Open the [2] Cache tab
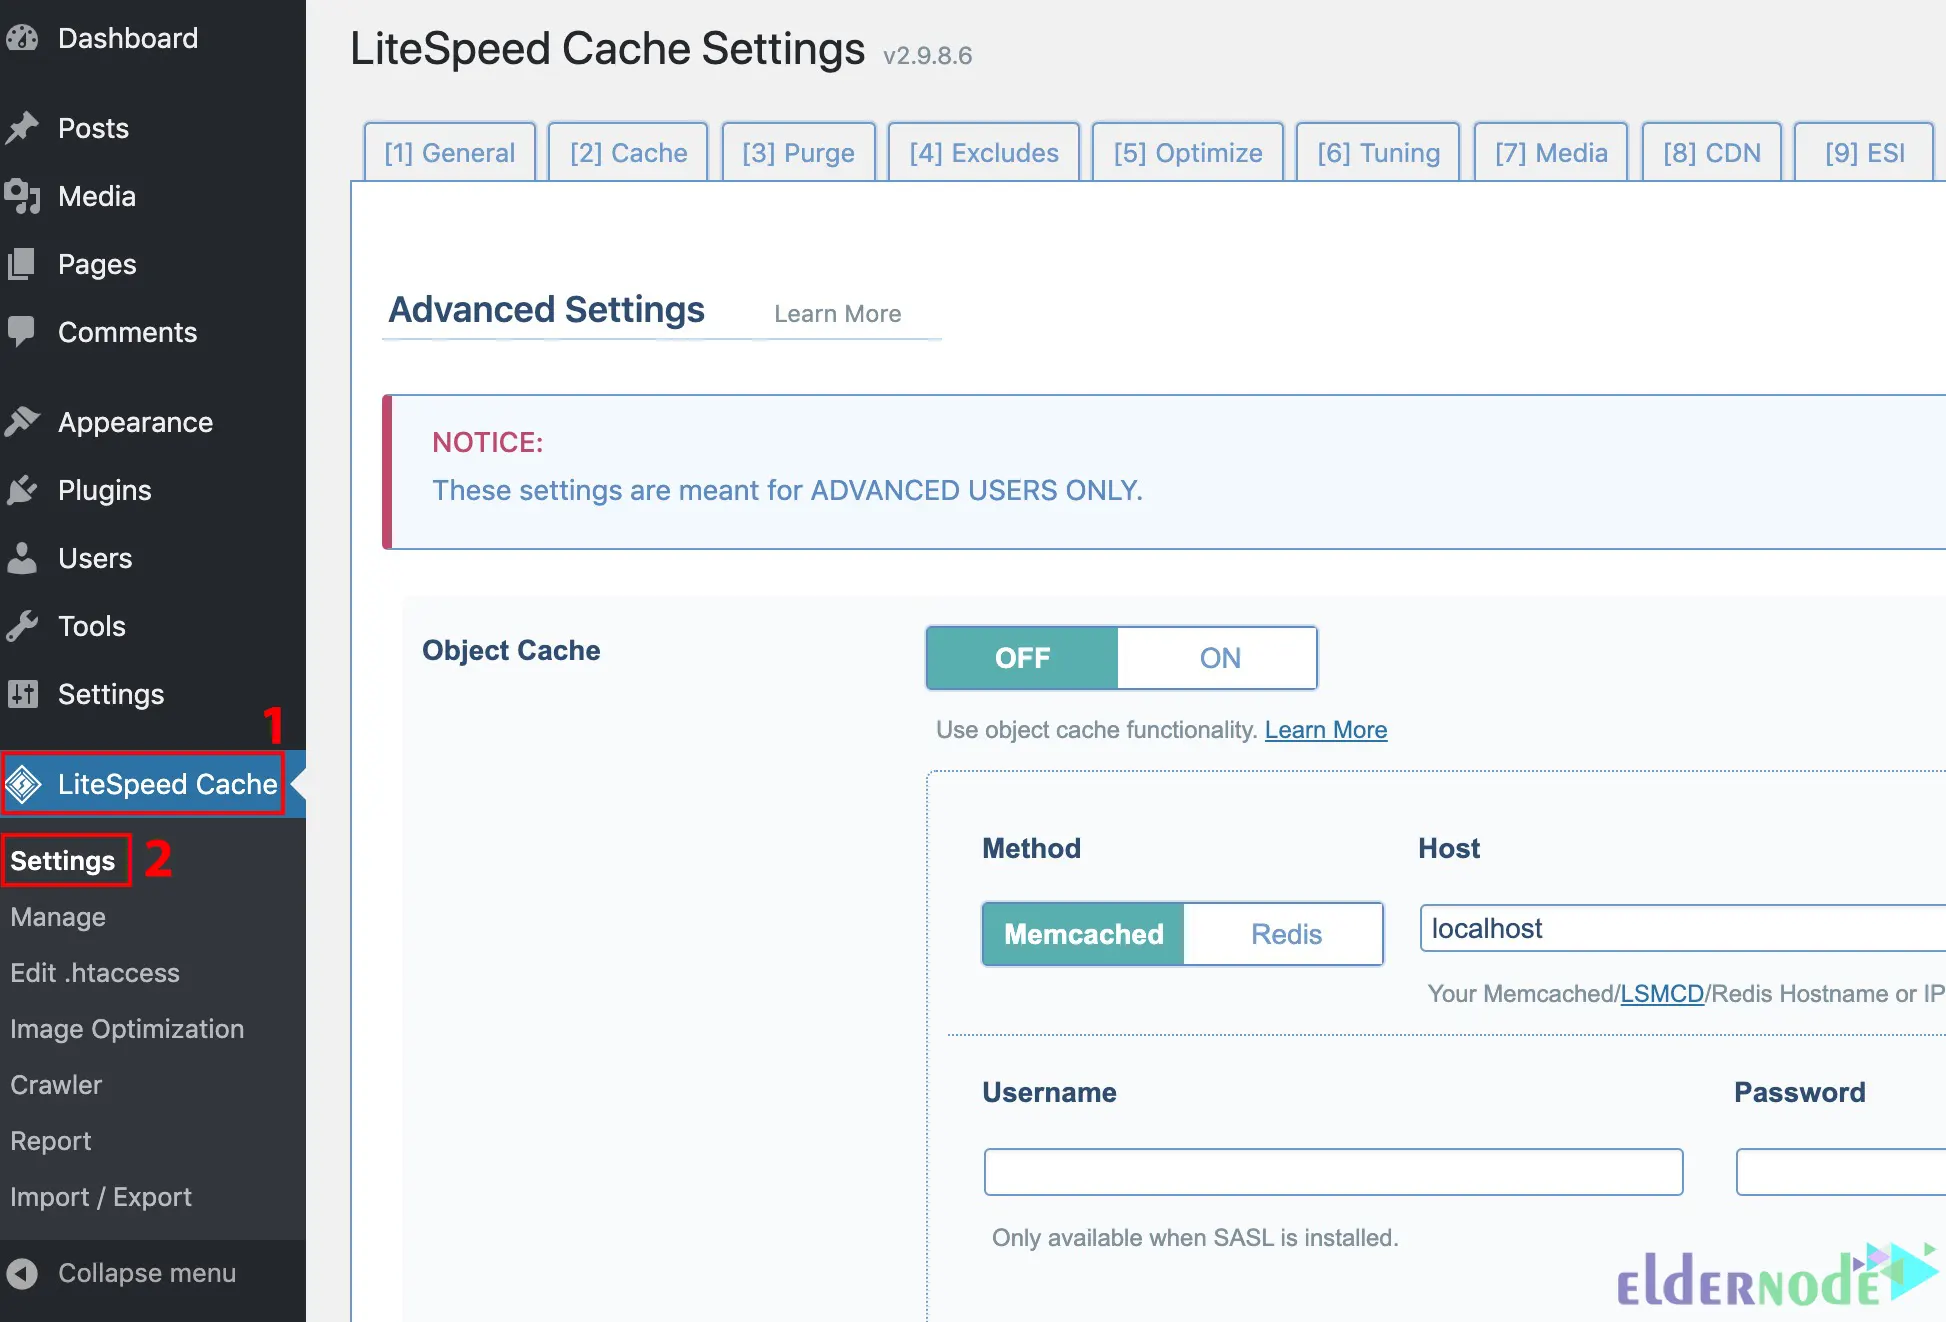 (x=629, y=153)
